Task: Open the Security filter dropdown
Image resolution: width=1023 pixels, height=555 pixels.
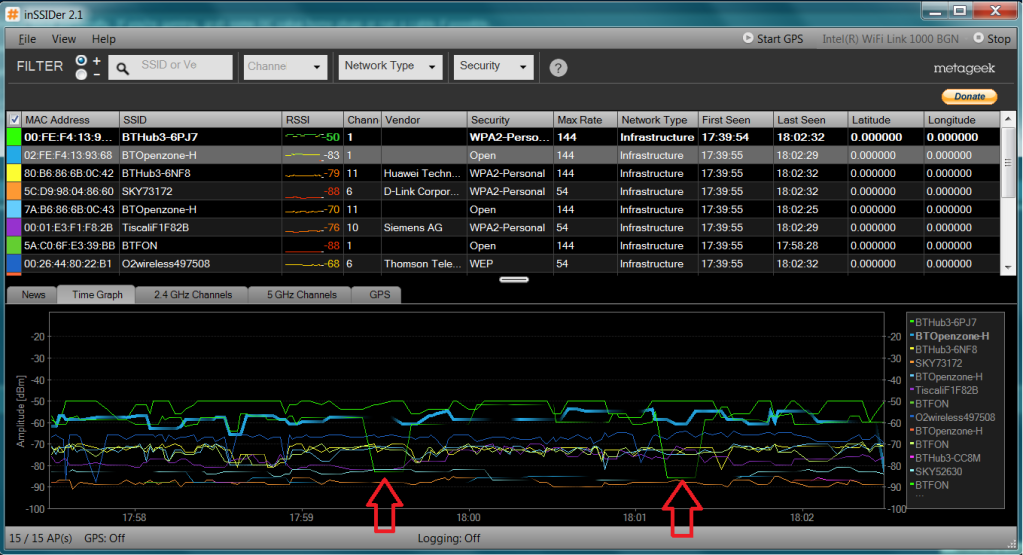Action: (x=493, y=67)
